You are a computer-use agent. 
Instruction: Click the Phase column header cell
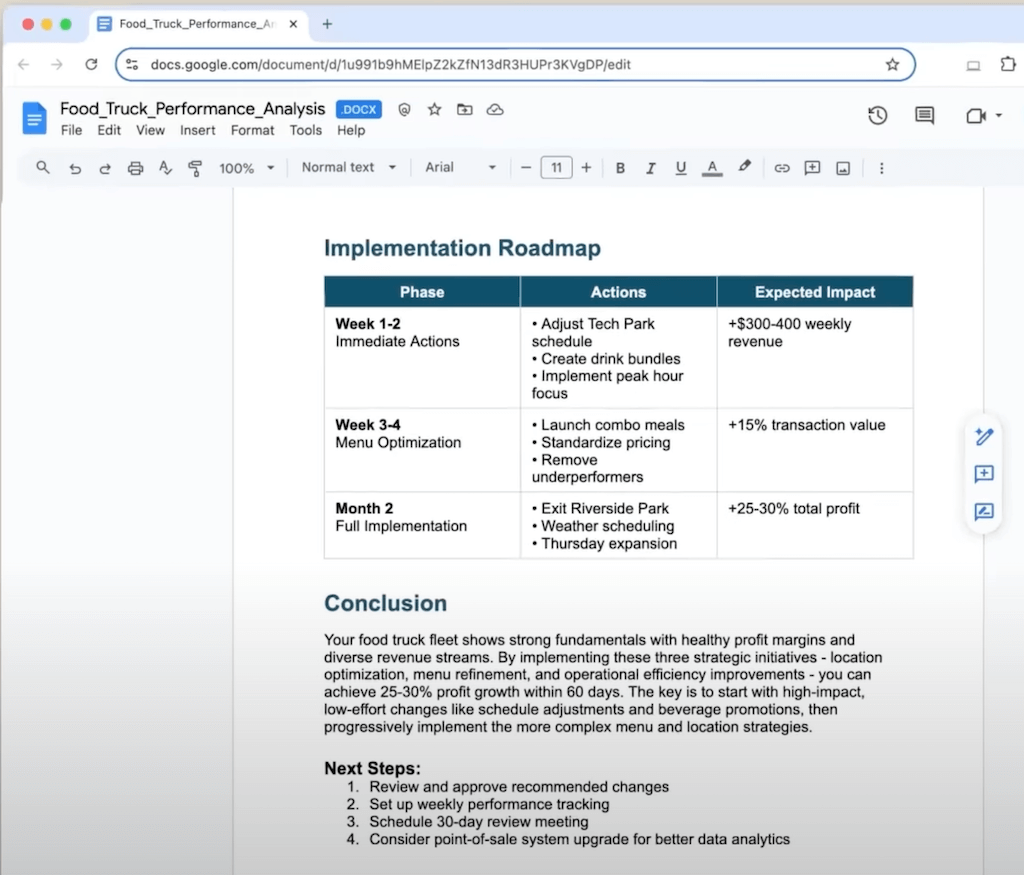(x=422, y=292)
